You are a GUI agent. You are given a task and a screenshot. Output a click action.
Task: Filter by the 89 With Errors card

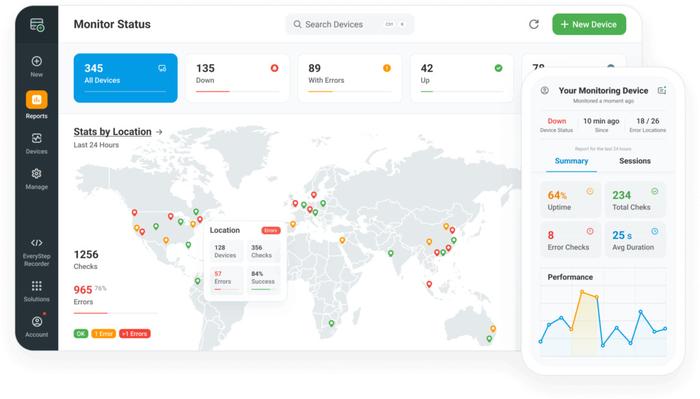pyautogui.click(x=350, y=78)
